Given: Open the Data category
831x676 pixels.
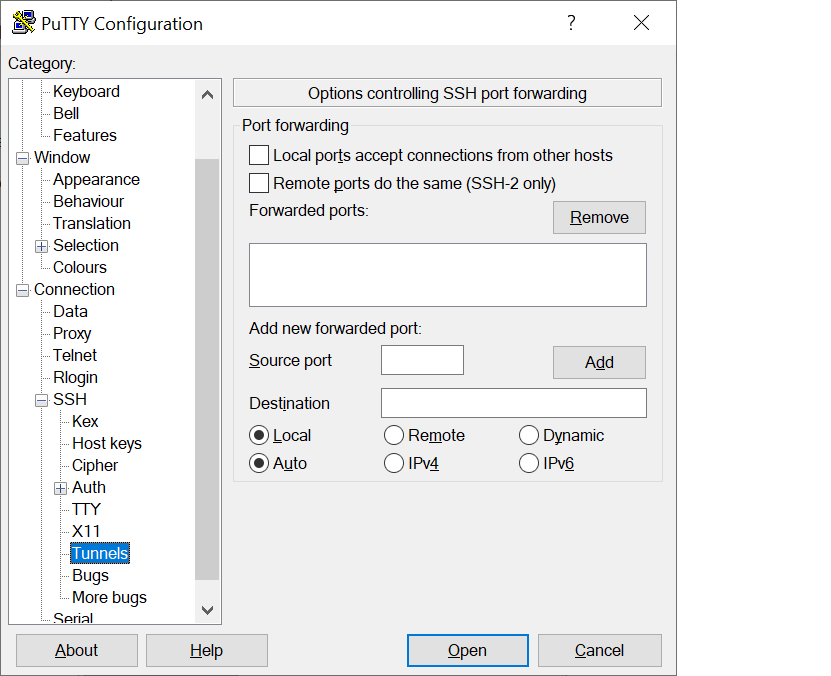Looking at the screenshot, I should (x=70, y=312).
